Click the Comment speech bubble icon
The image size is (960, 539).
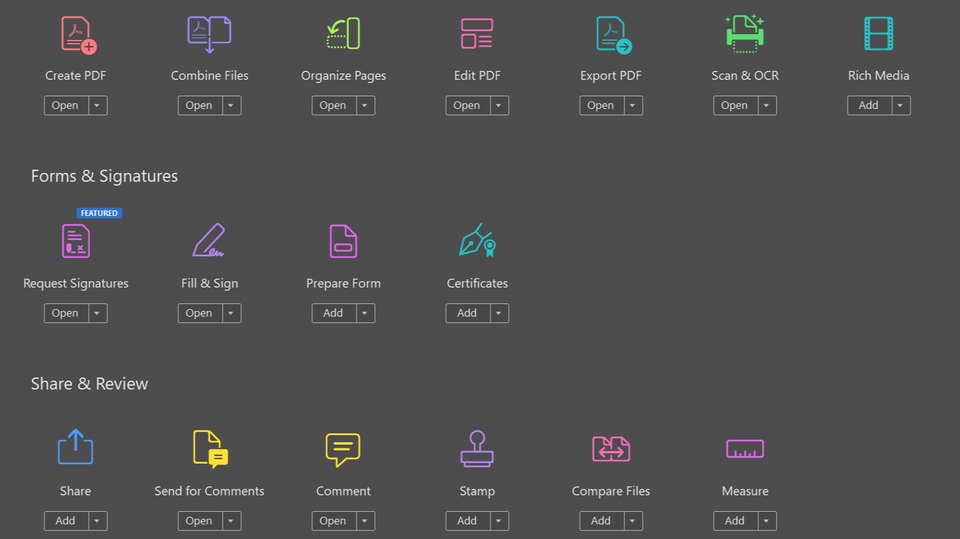343,450
